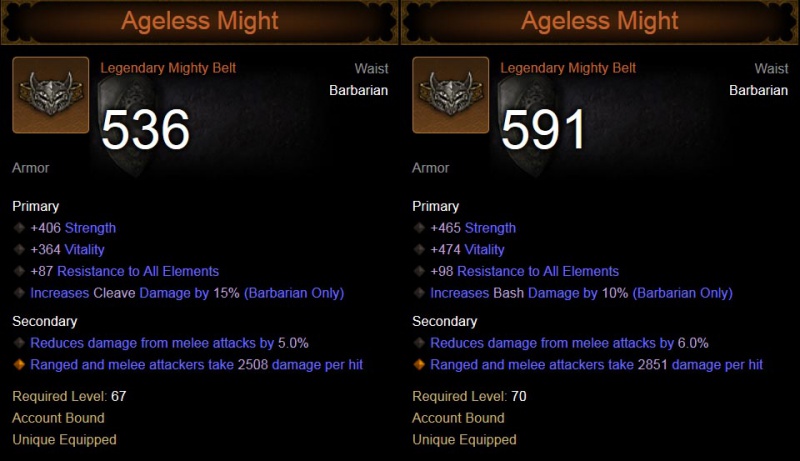Click the 591 armor value
800x461 pixels.
[543, 129]
